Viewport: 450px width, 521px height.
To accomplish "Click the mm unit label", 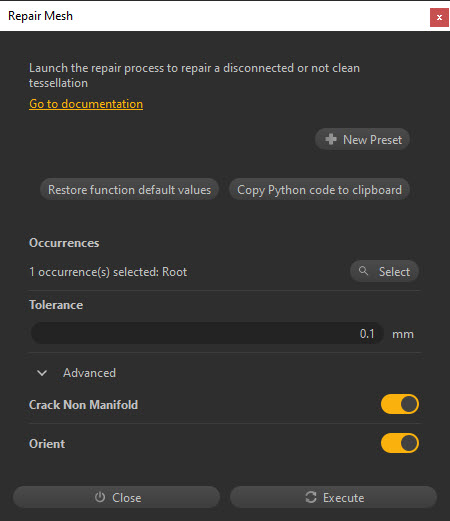I will click(x=403, y=334).
